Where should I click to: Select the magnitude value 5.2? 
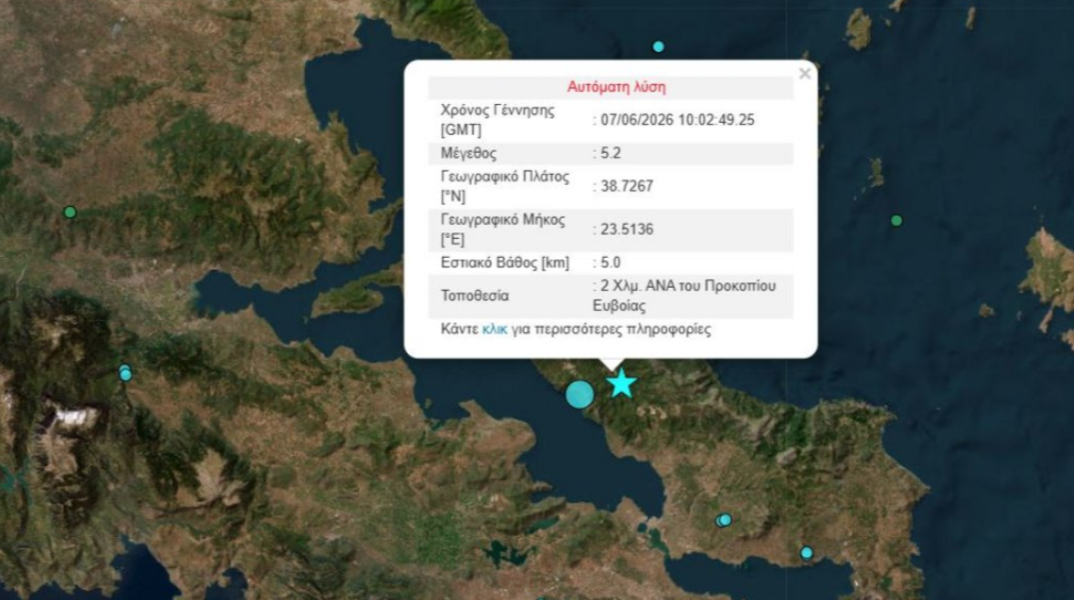coord(610,153)
